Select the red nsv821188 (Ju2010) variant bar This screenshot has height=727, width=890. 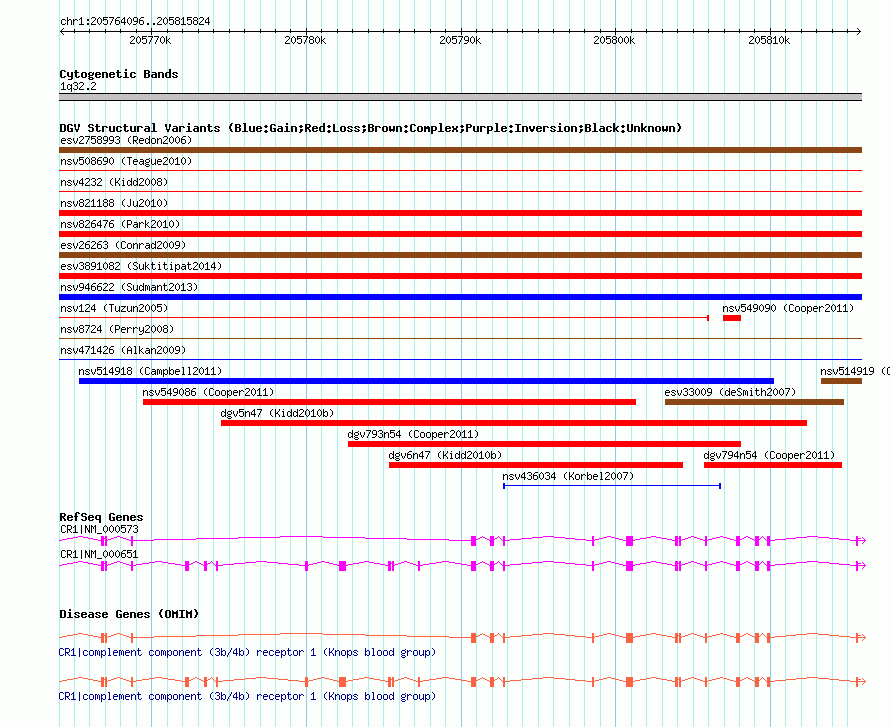[x=460, y=213]
